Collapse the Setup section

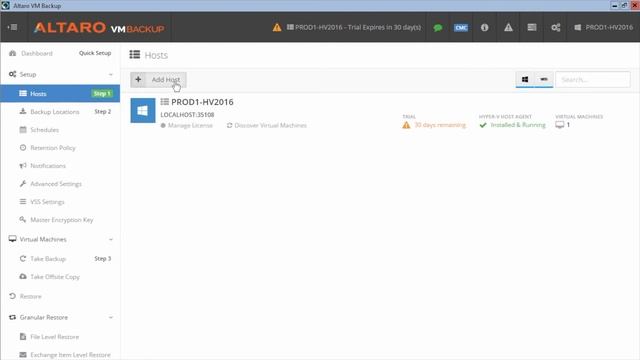click(111, 74)
